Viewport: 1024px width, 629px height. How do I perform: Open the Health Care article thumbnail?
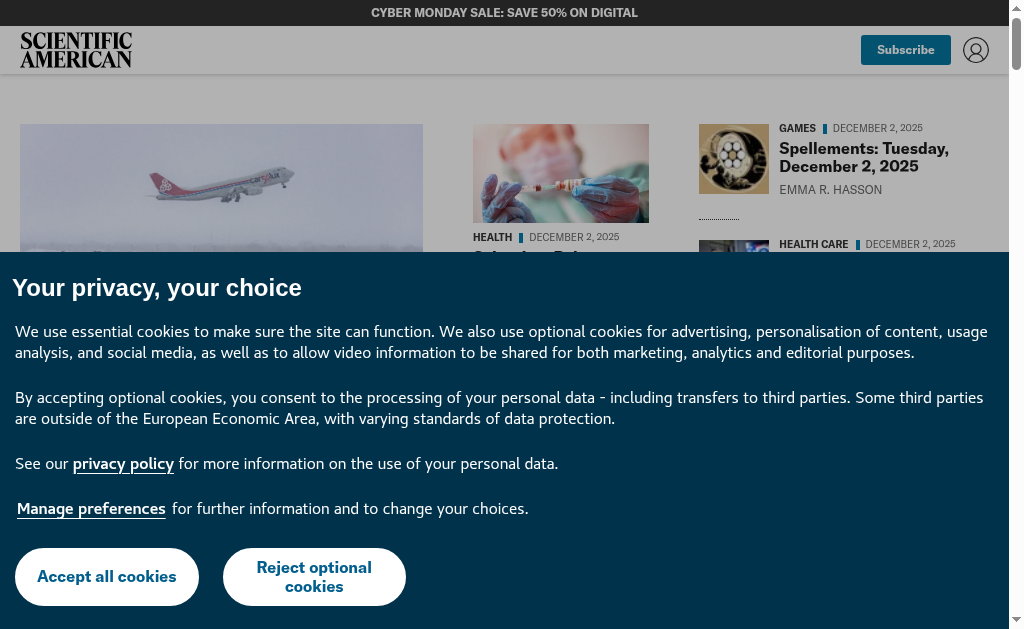pos(733,246)
